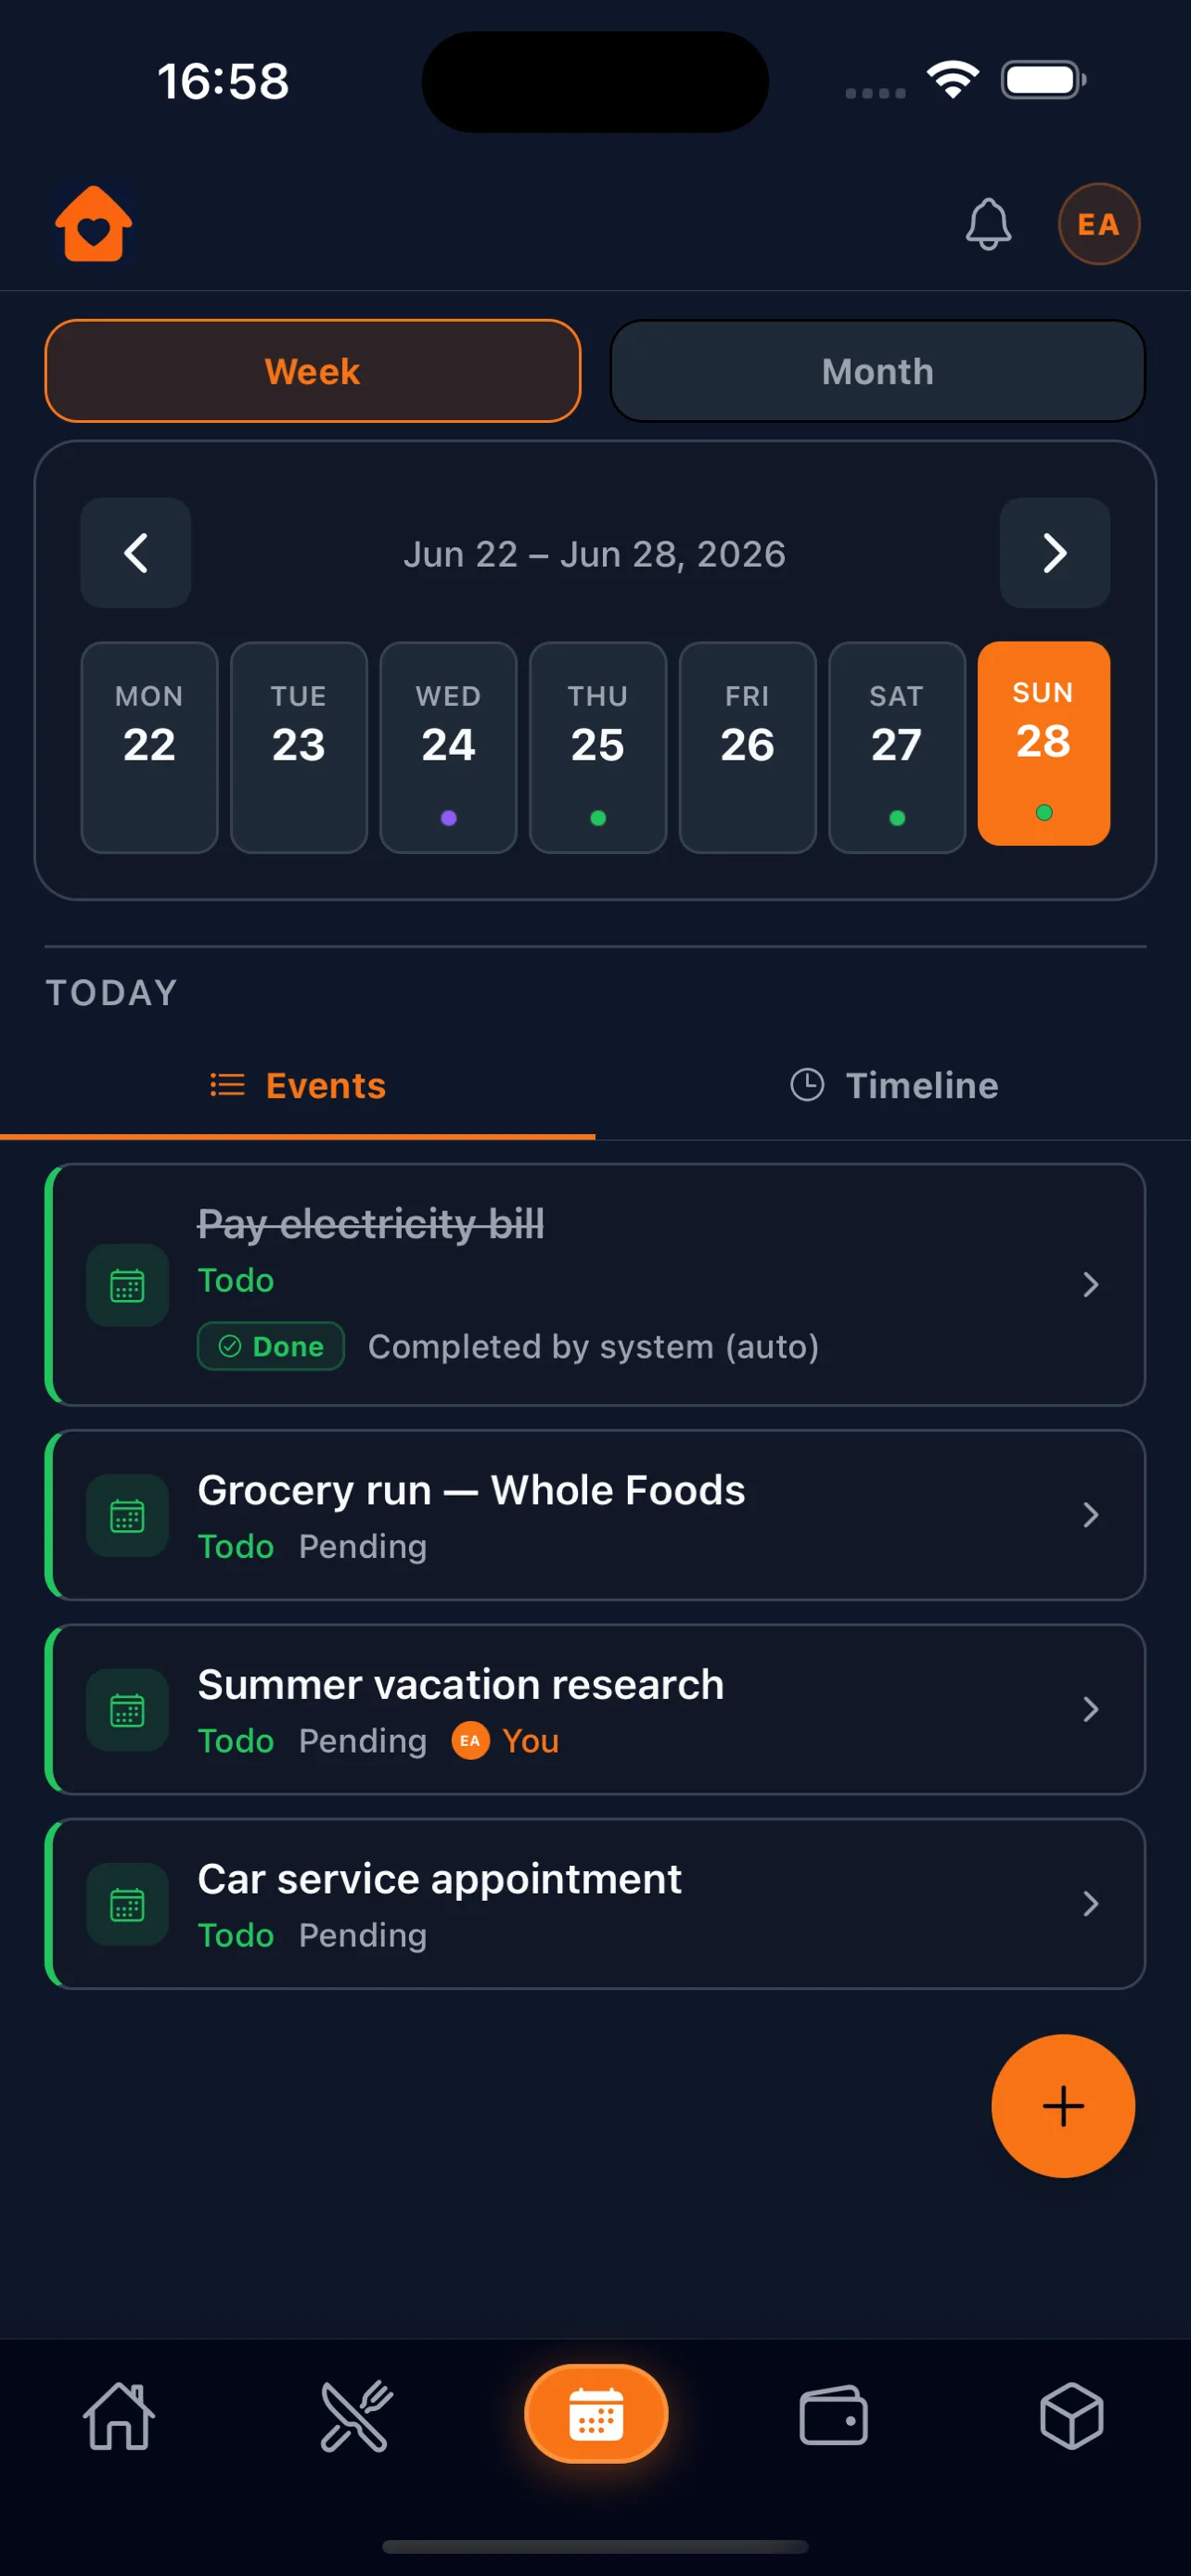Tap the orange home heart logo
The width and height of the screenshot is (1191, 2576).
pos(94,224)
